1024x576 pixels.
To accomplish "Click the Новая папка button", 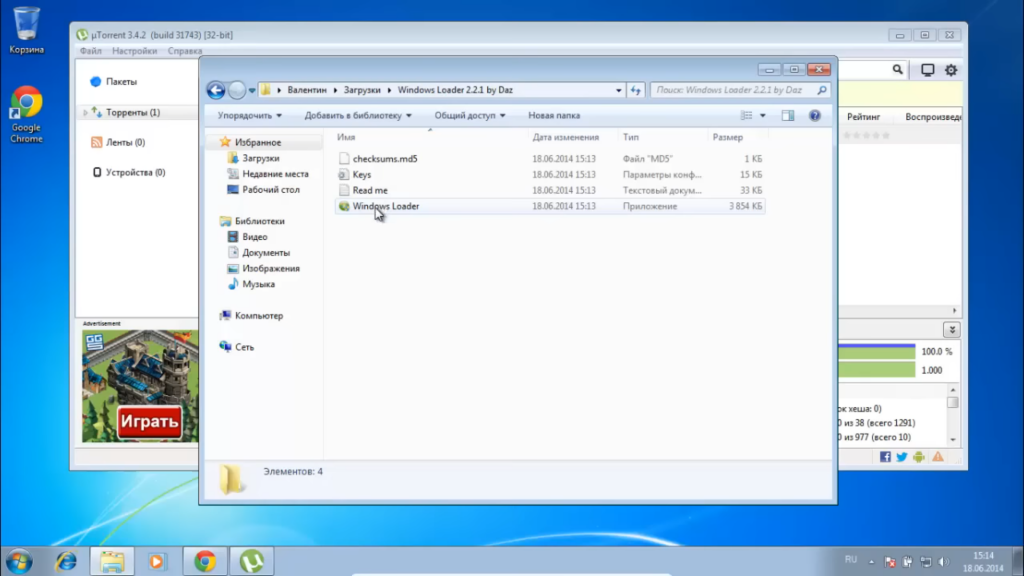I will (x=554, y=116).
